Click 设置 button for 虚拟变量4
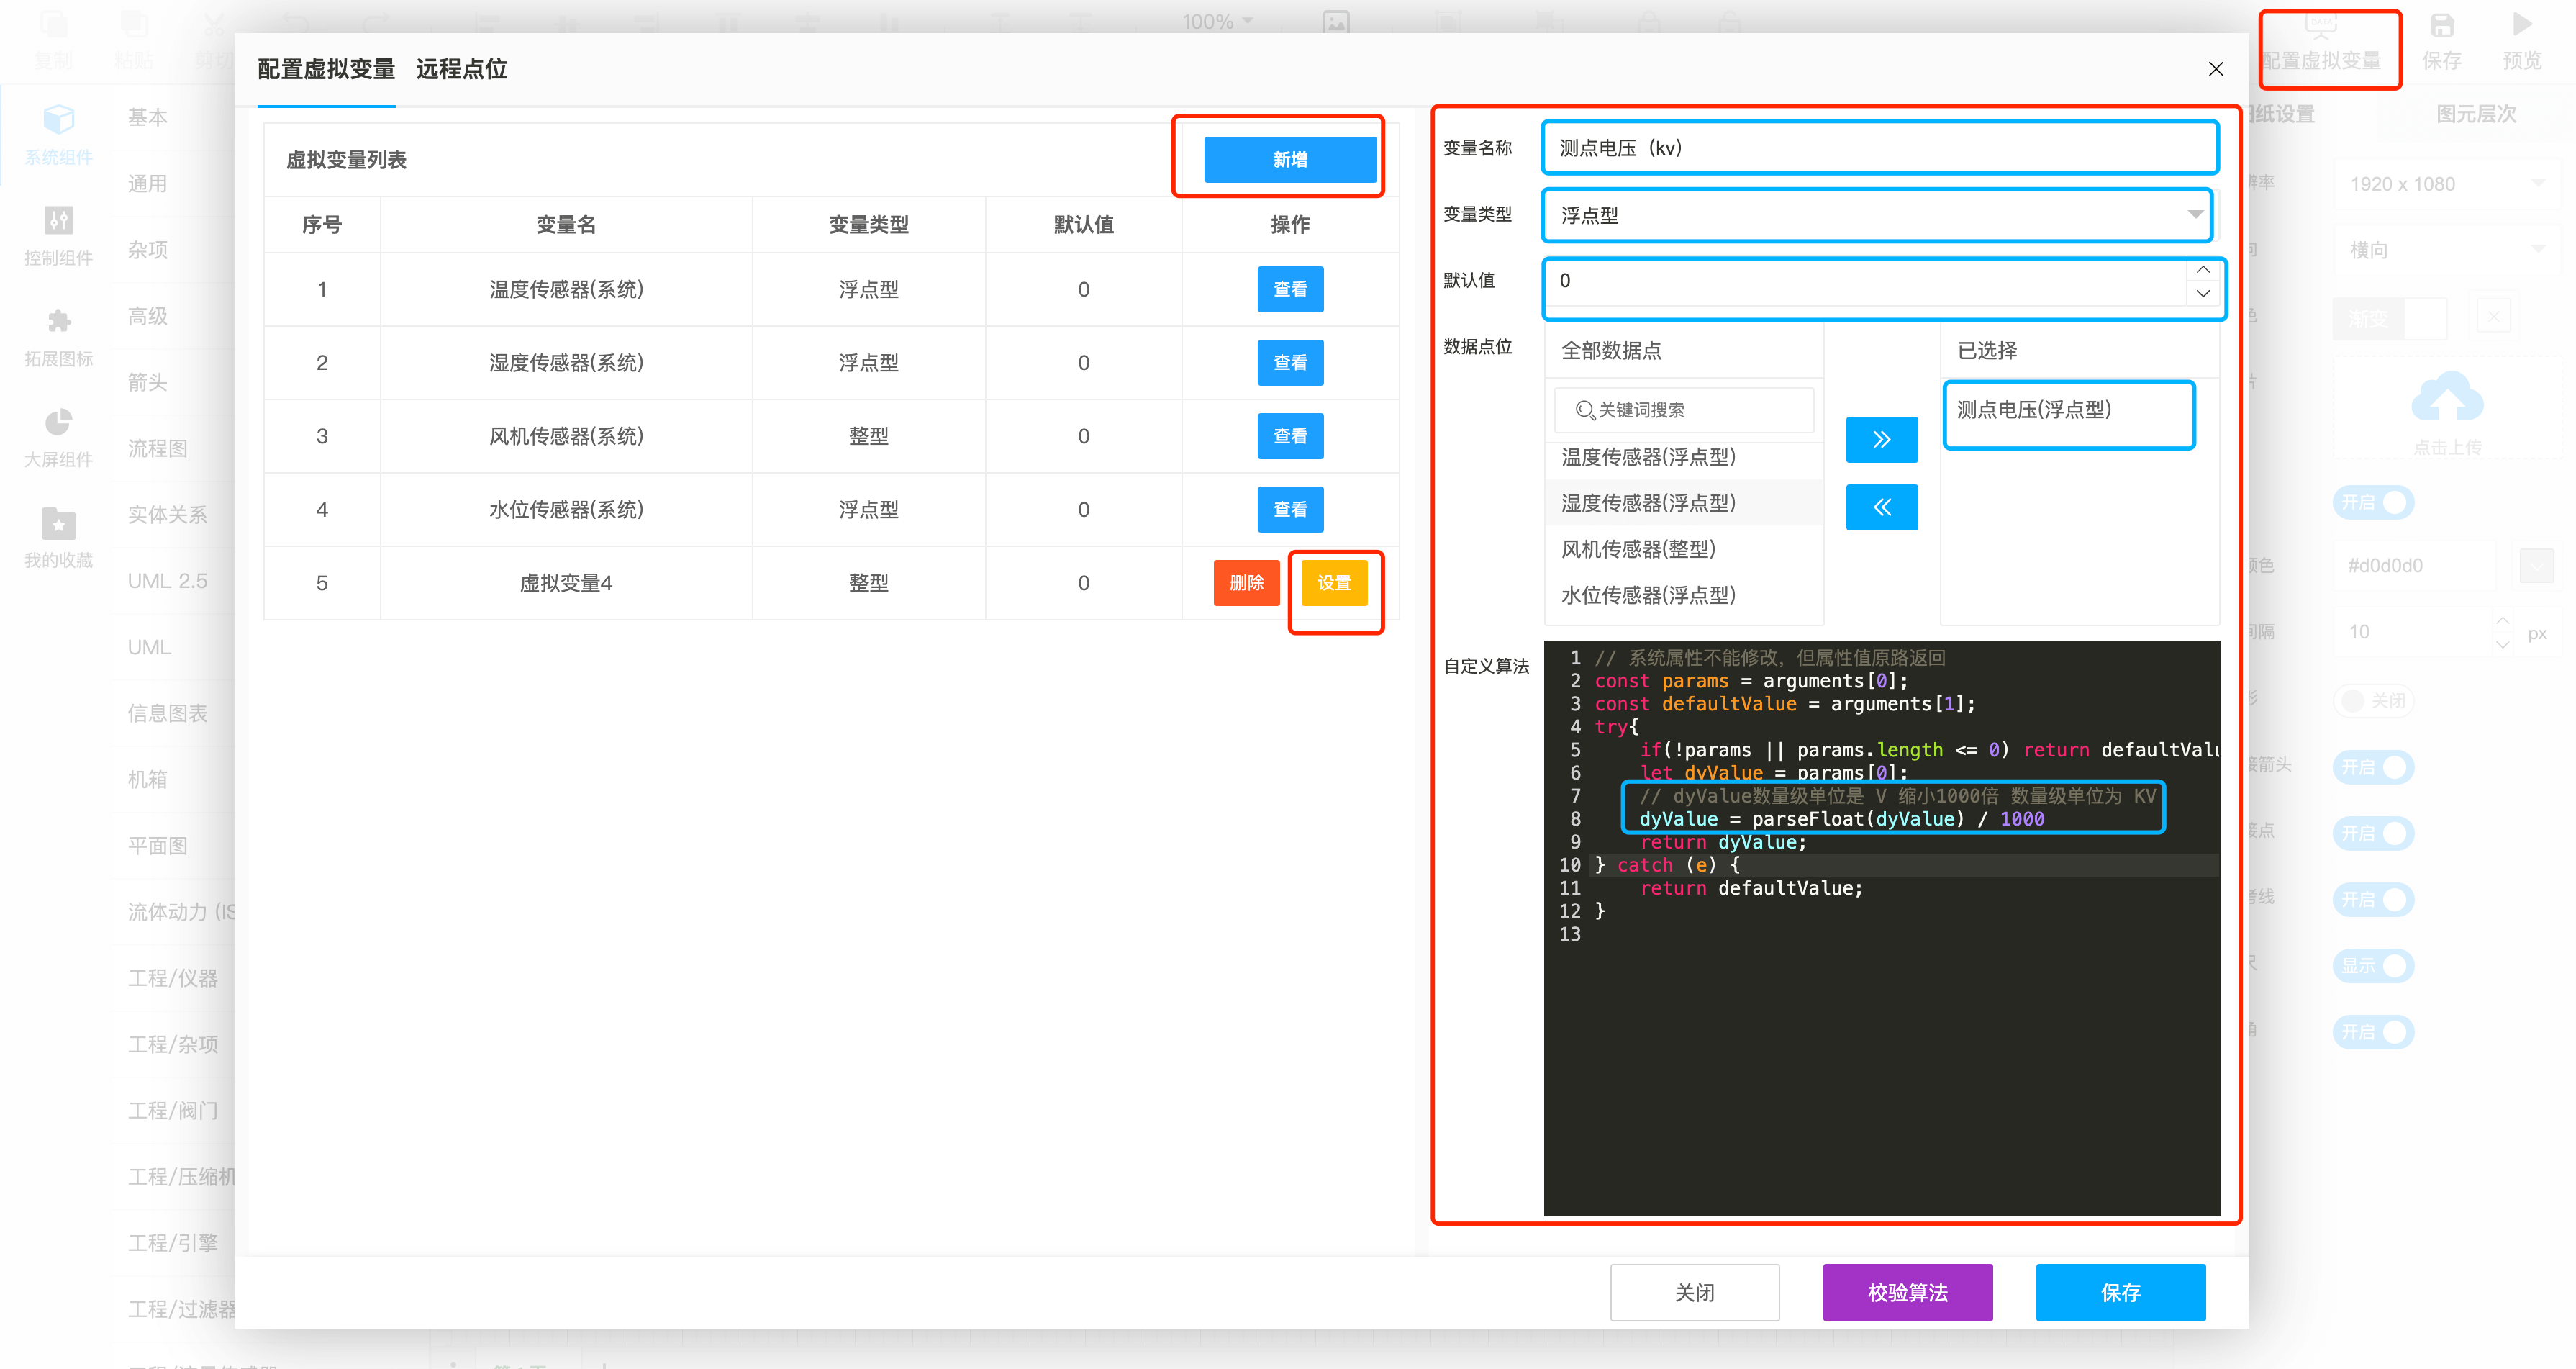 1334,583
